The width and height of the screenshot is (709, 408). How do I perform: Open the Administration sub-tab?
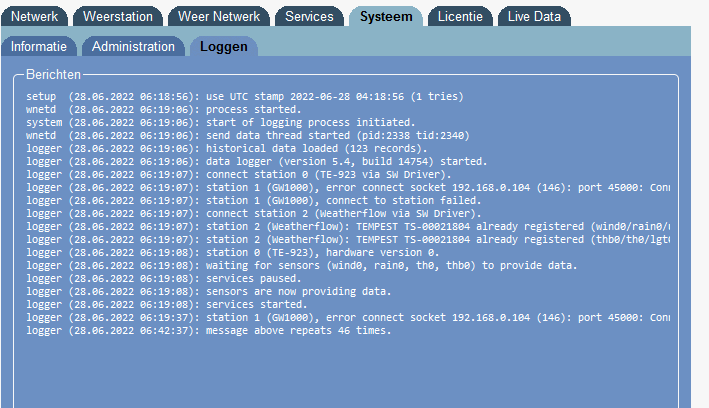coord(133,46)
